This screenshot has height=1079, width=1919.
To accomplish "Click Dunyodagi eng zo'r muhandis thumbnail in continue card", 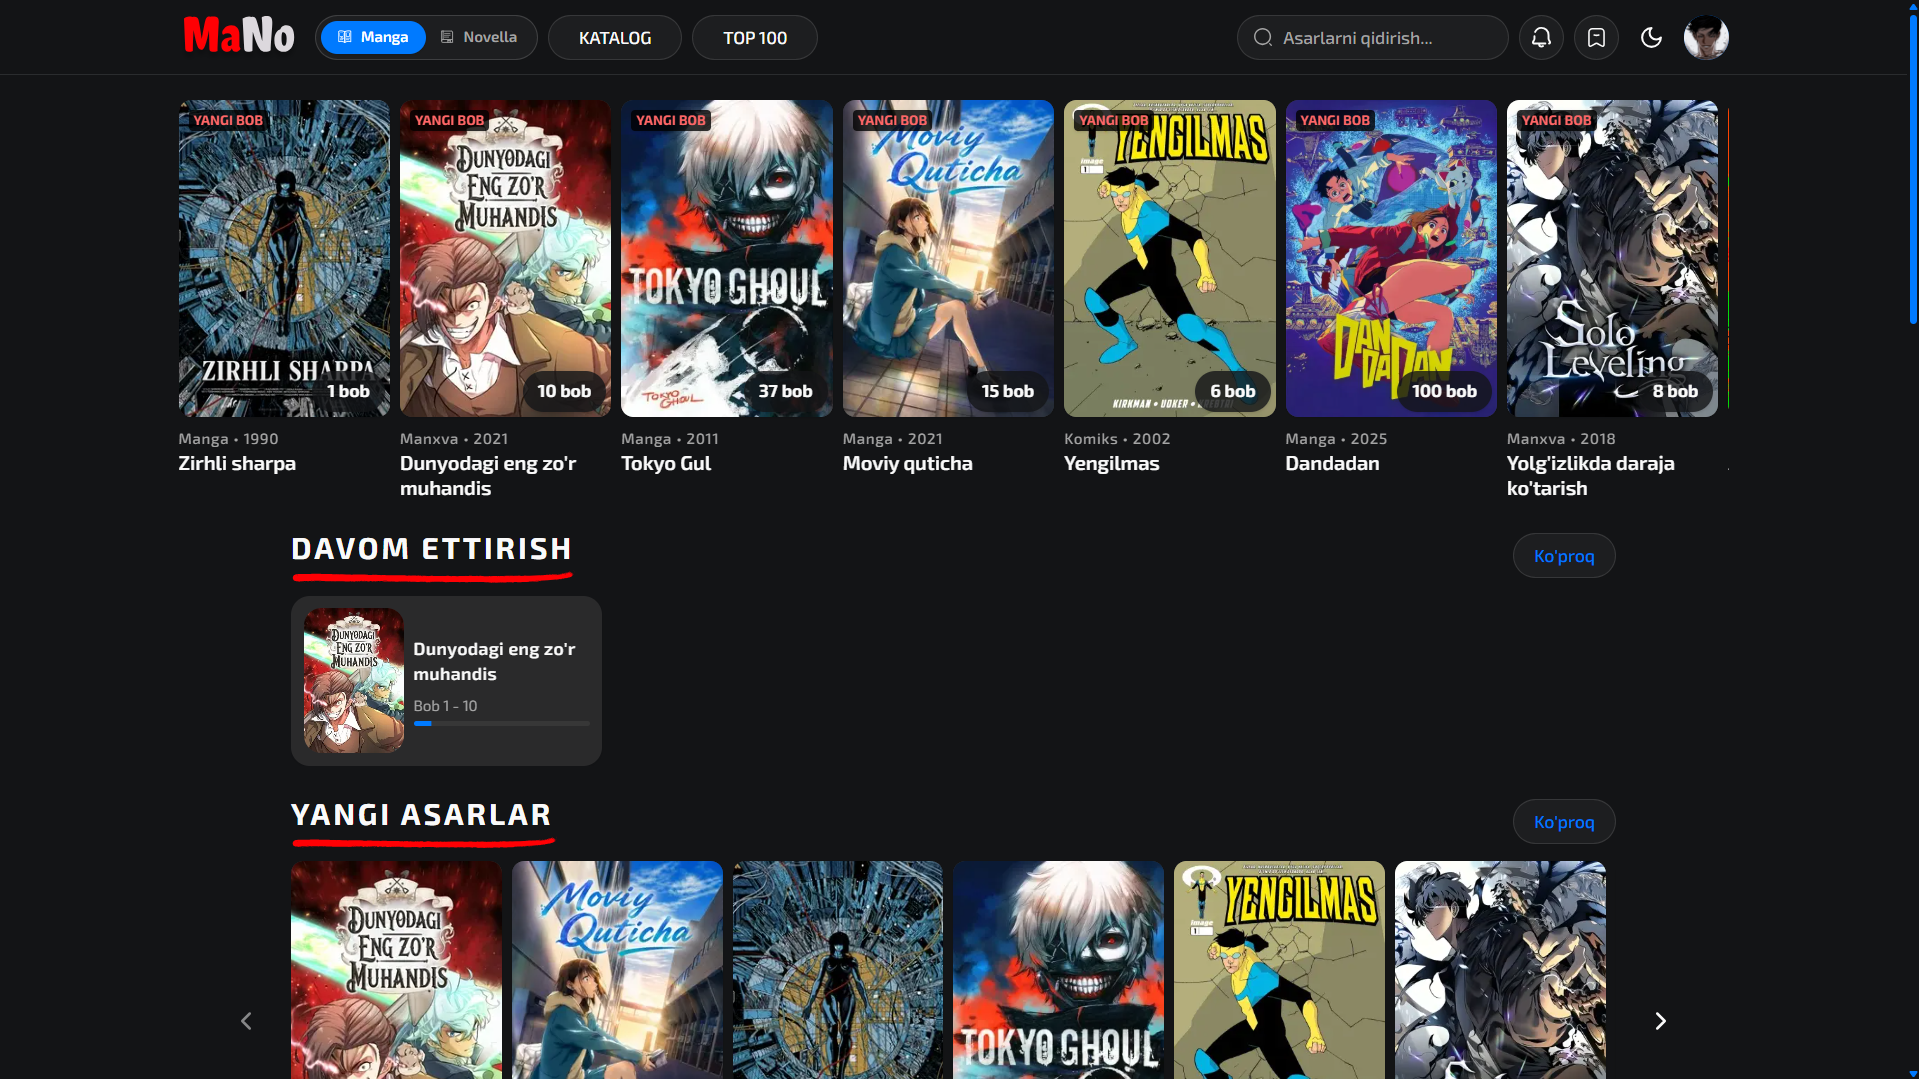I will pyautogui.click(x=354, y=681).
